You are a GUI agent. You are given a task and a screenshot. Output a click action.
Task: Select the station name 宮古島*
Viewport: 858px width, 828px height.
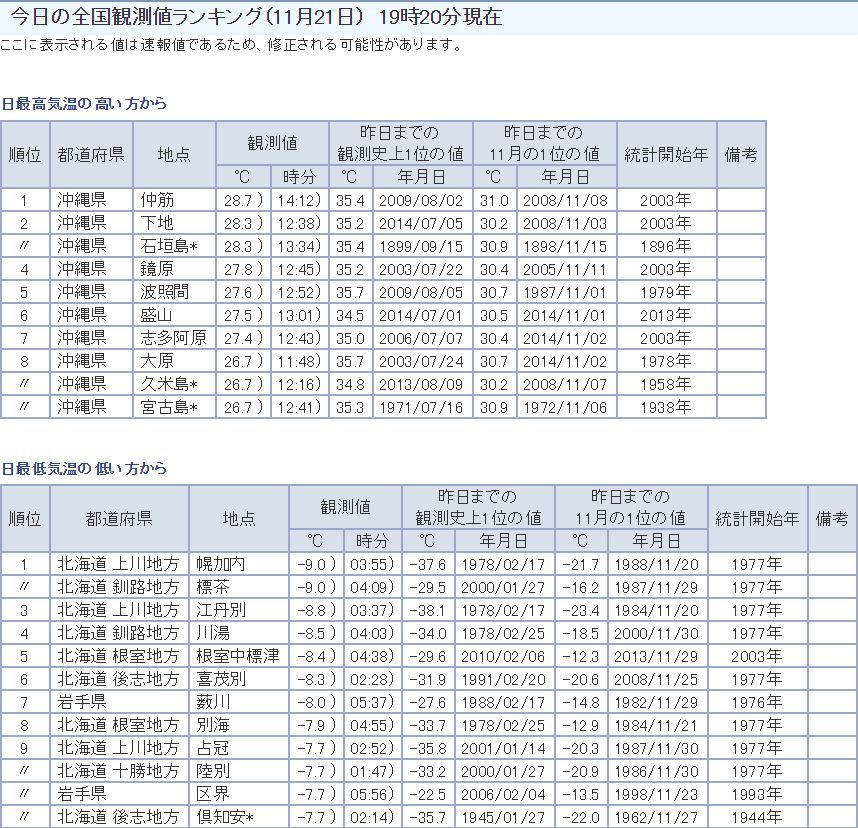click(169, 407)
